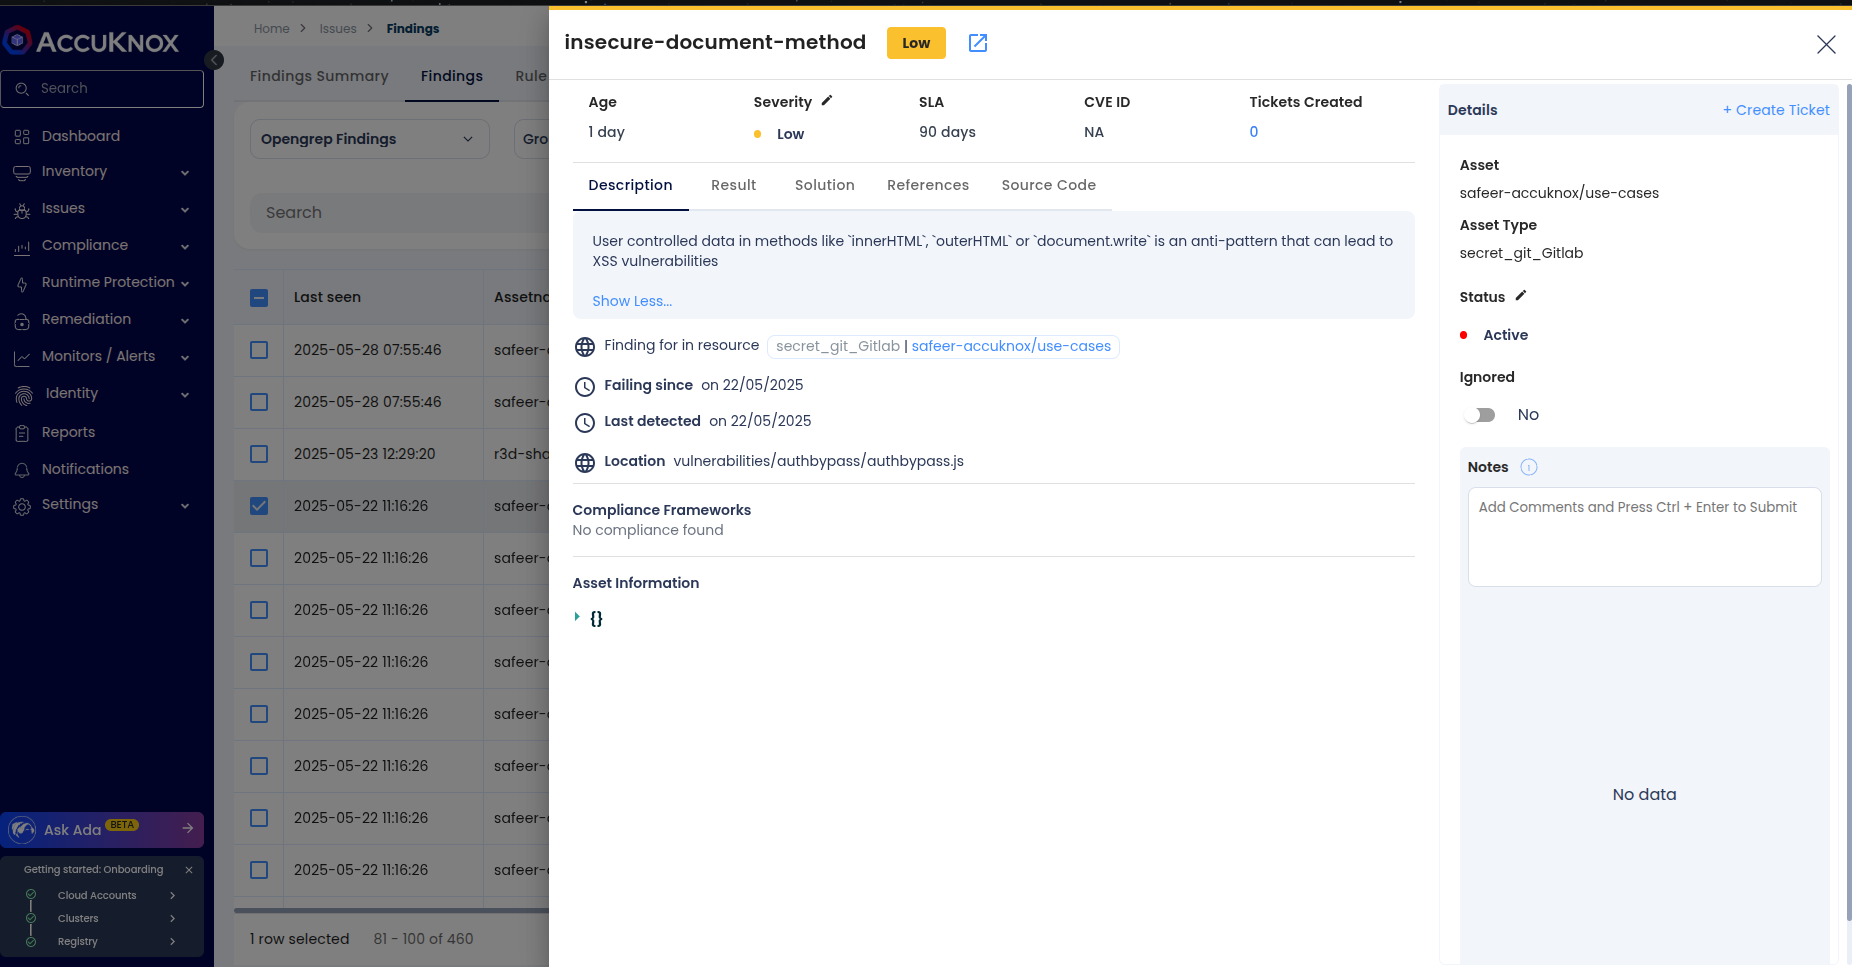Click the sidebar Search field
Viewport: 1852px width, 967px height.
[102, 89]
